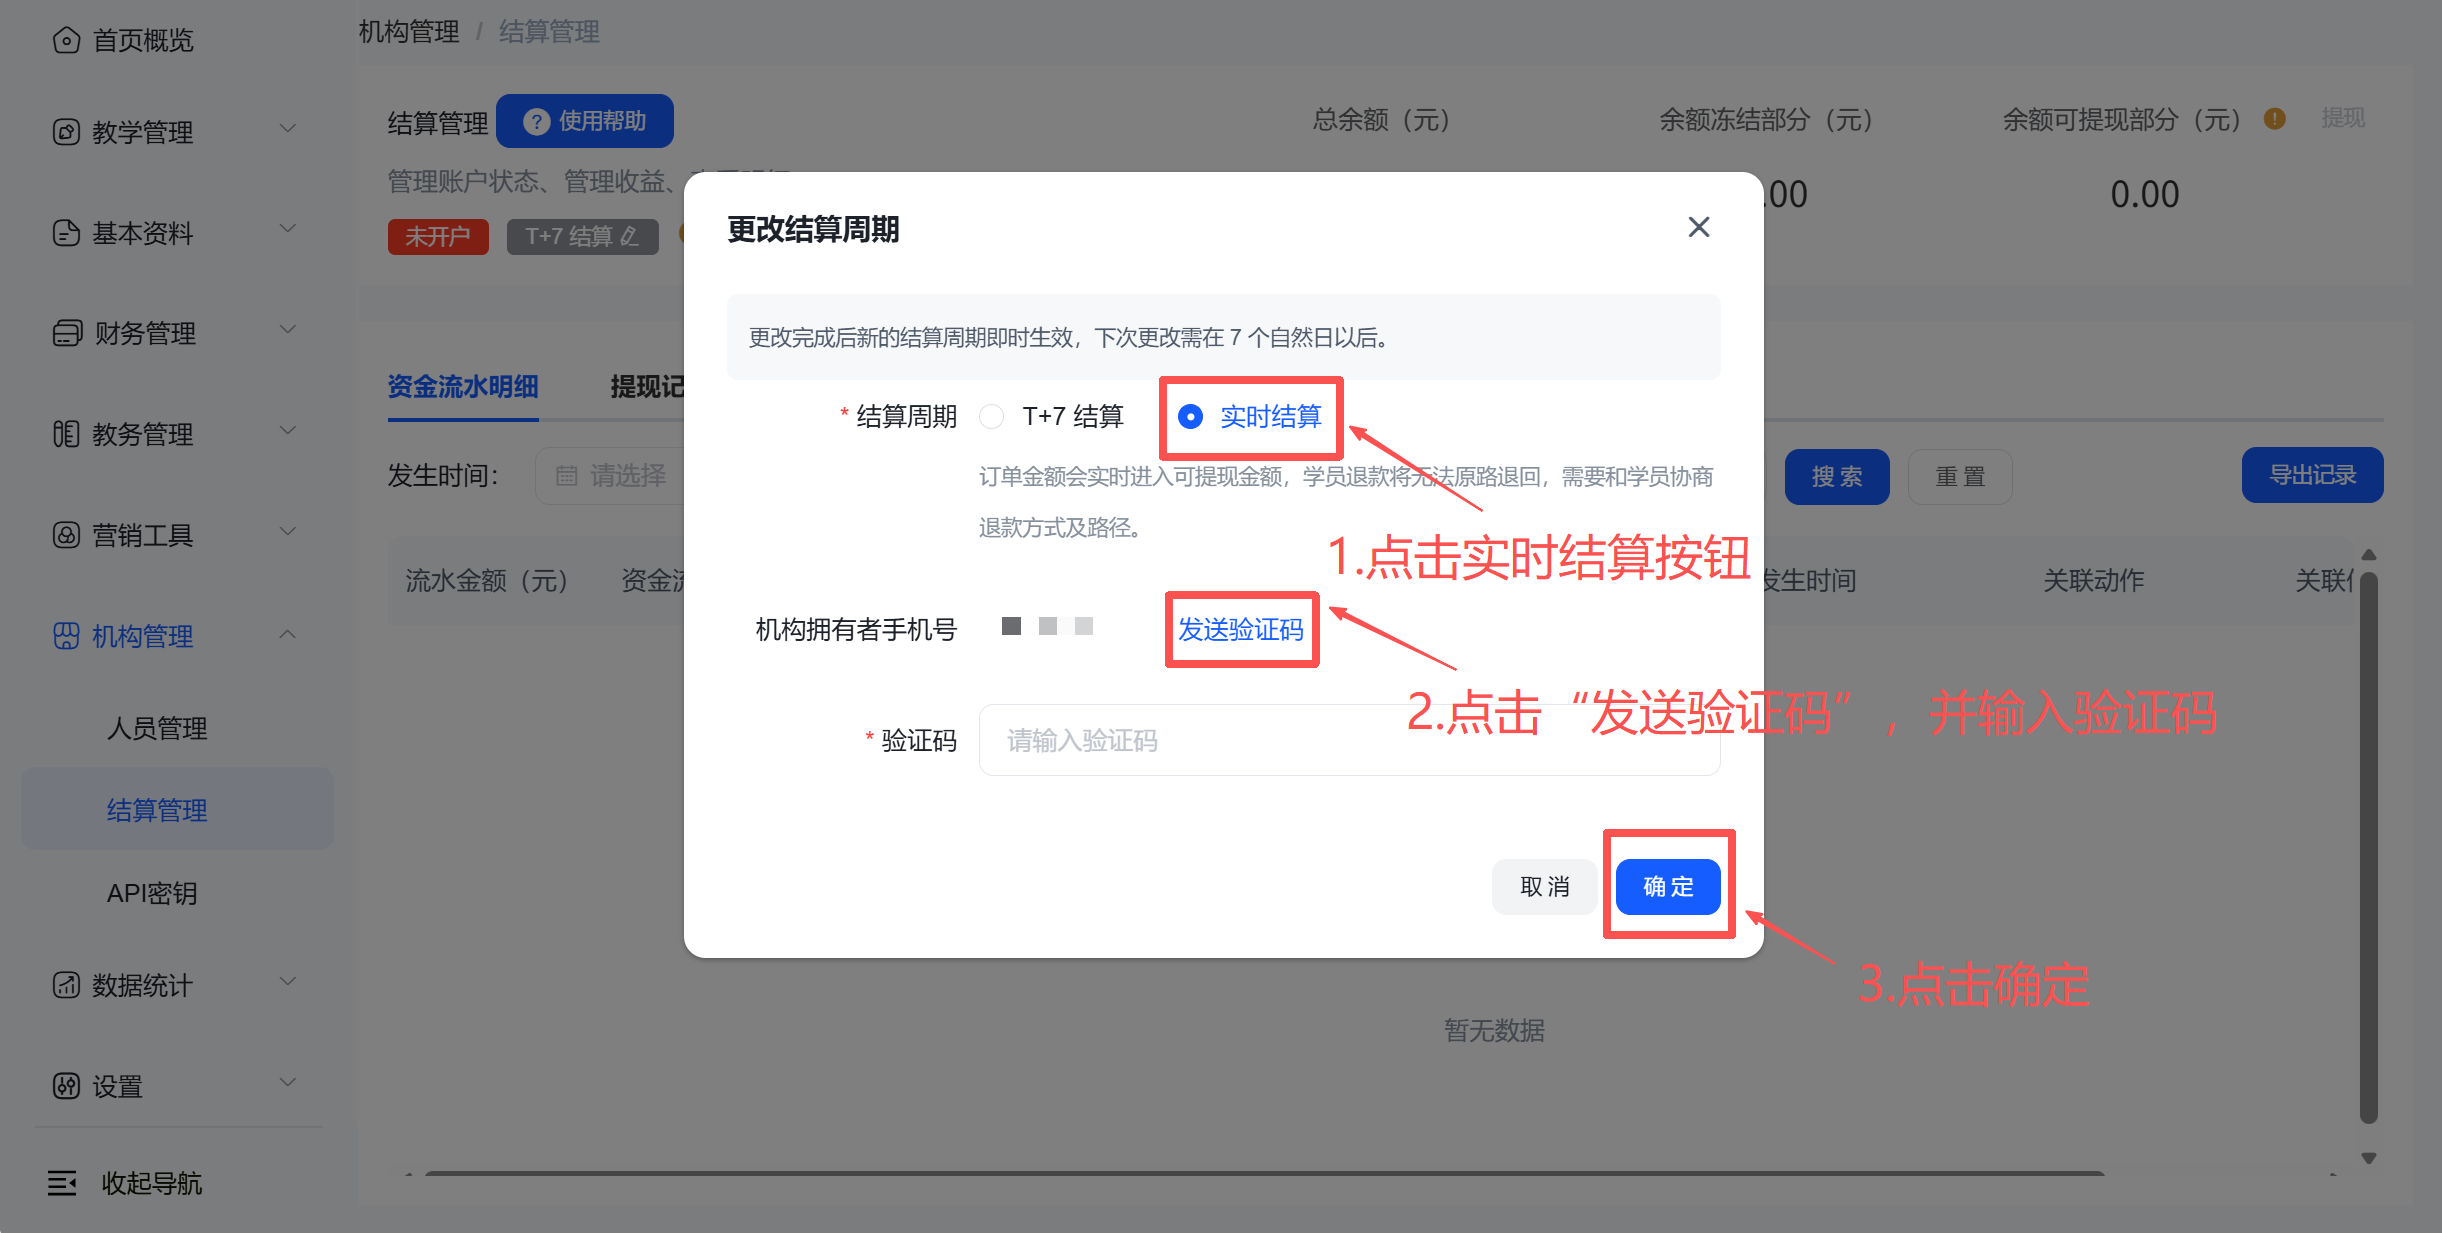Click the edit pencil on T+7 结算 tag

pos(630,237)
